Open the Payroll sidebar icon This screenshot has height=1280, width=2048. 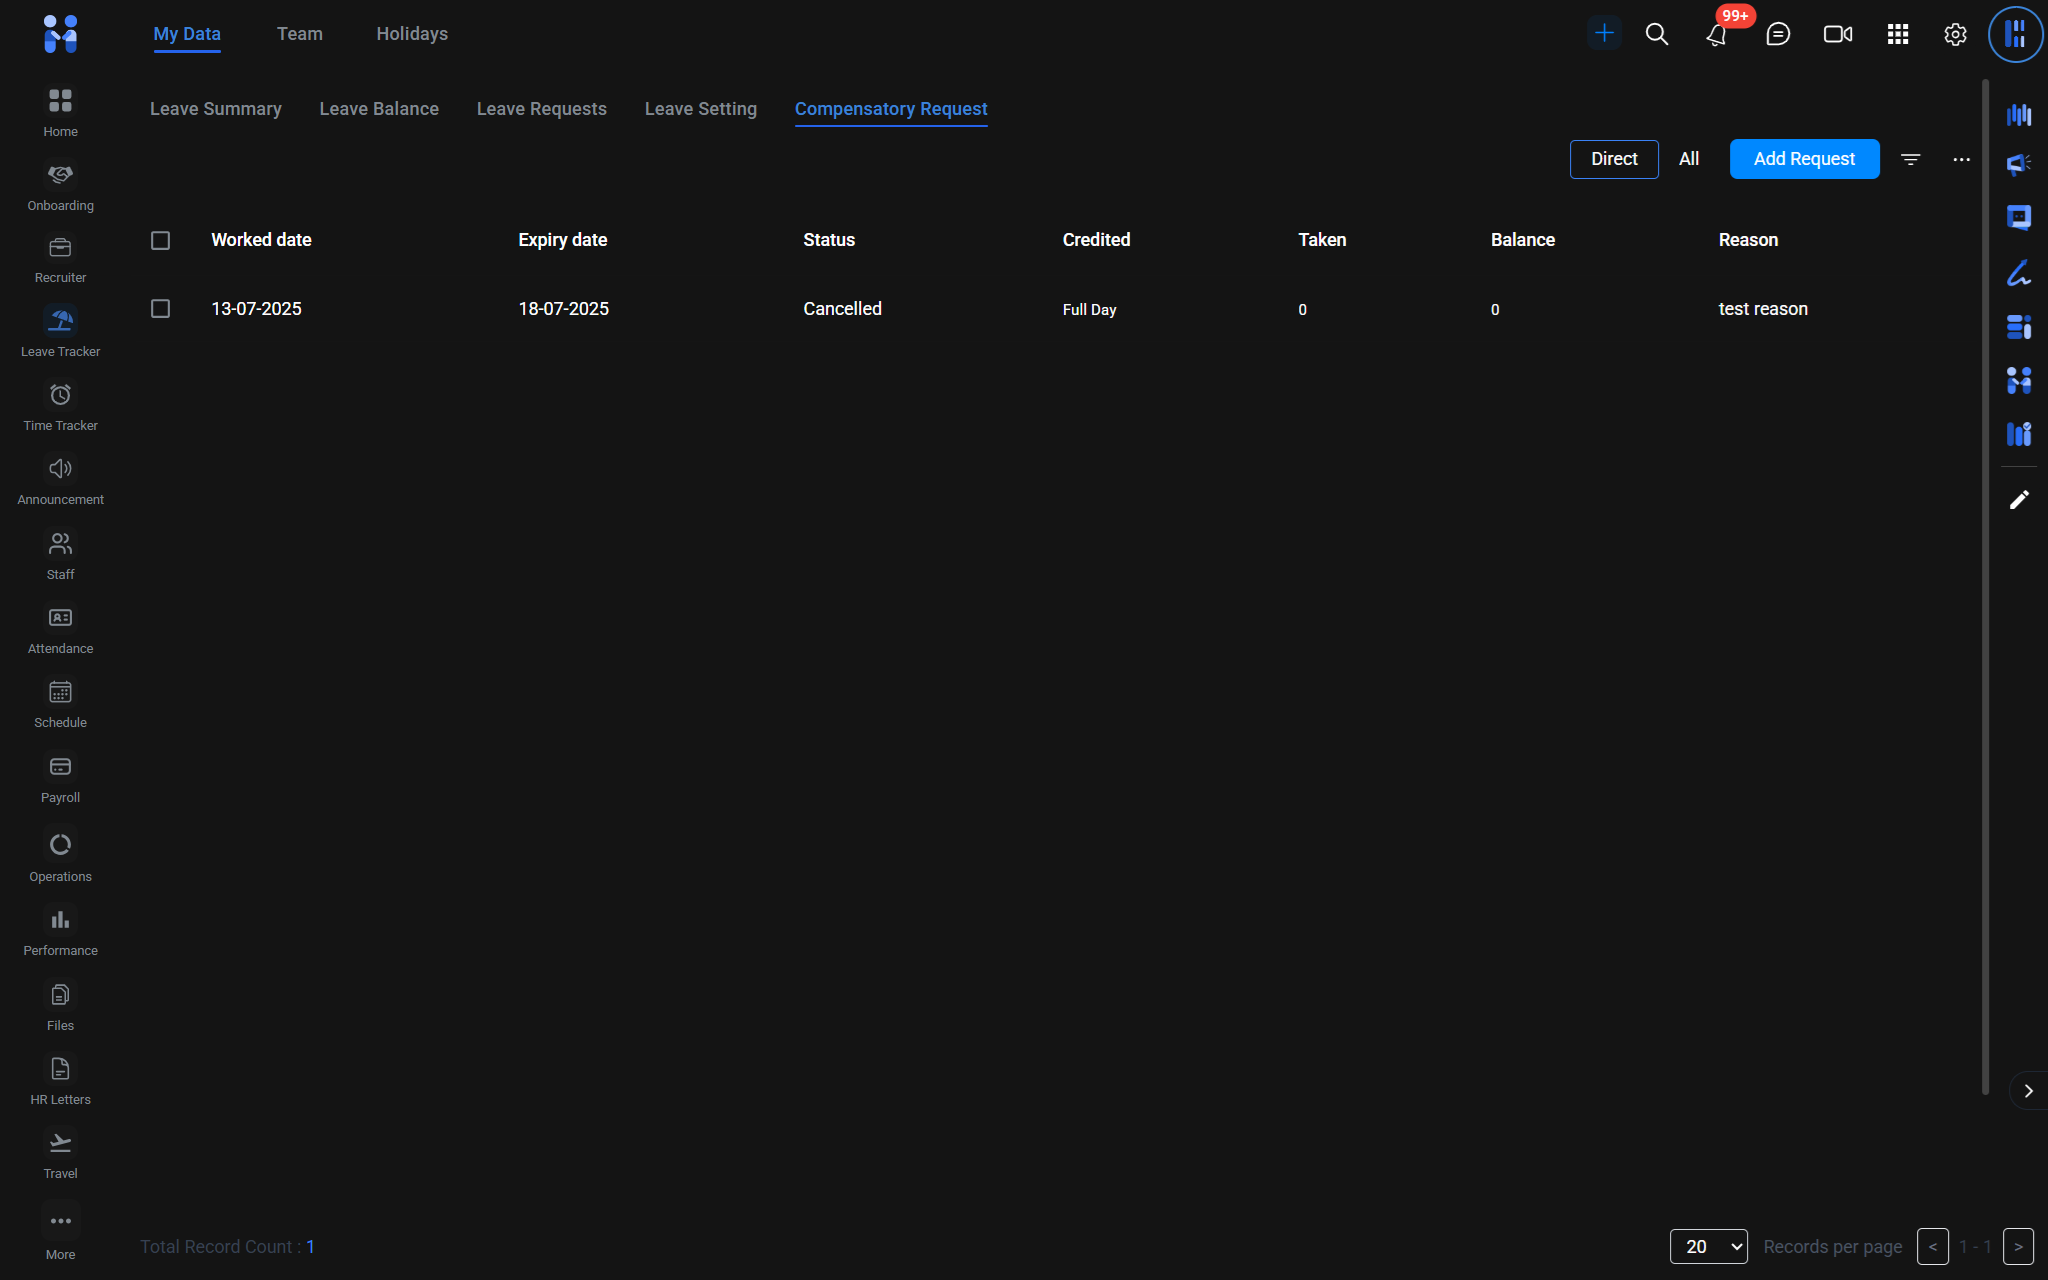[60, 768]
